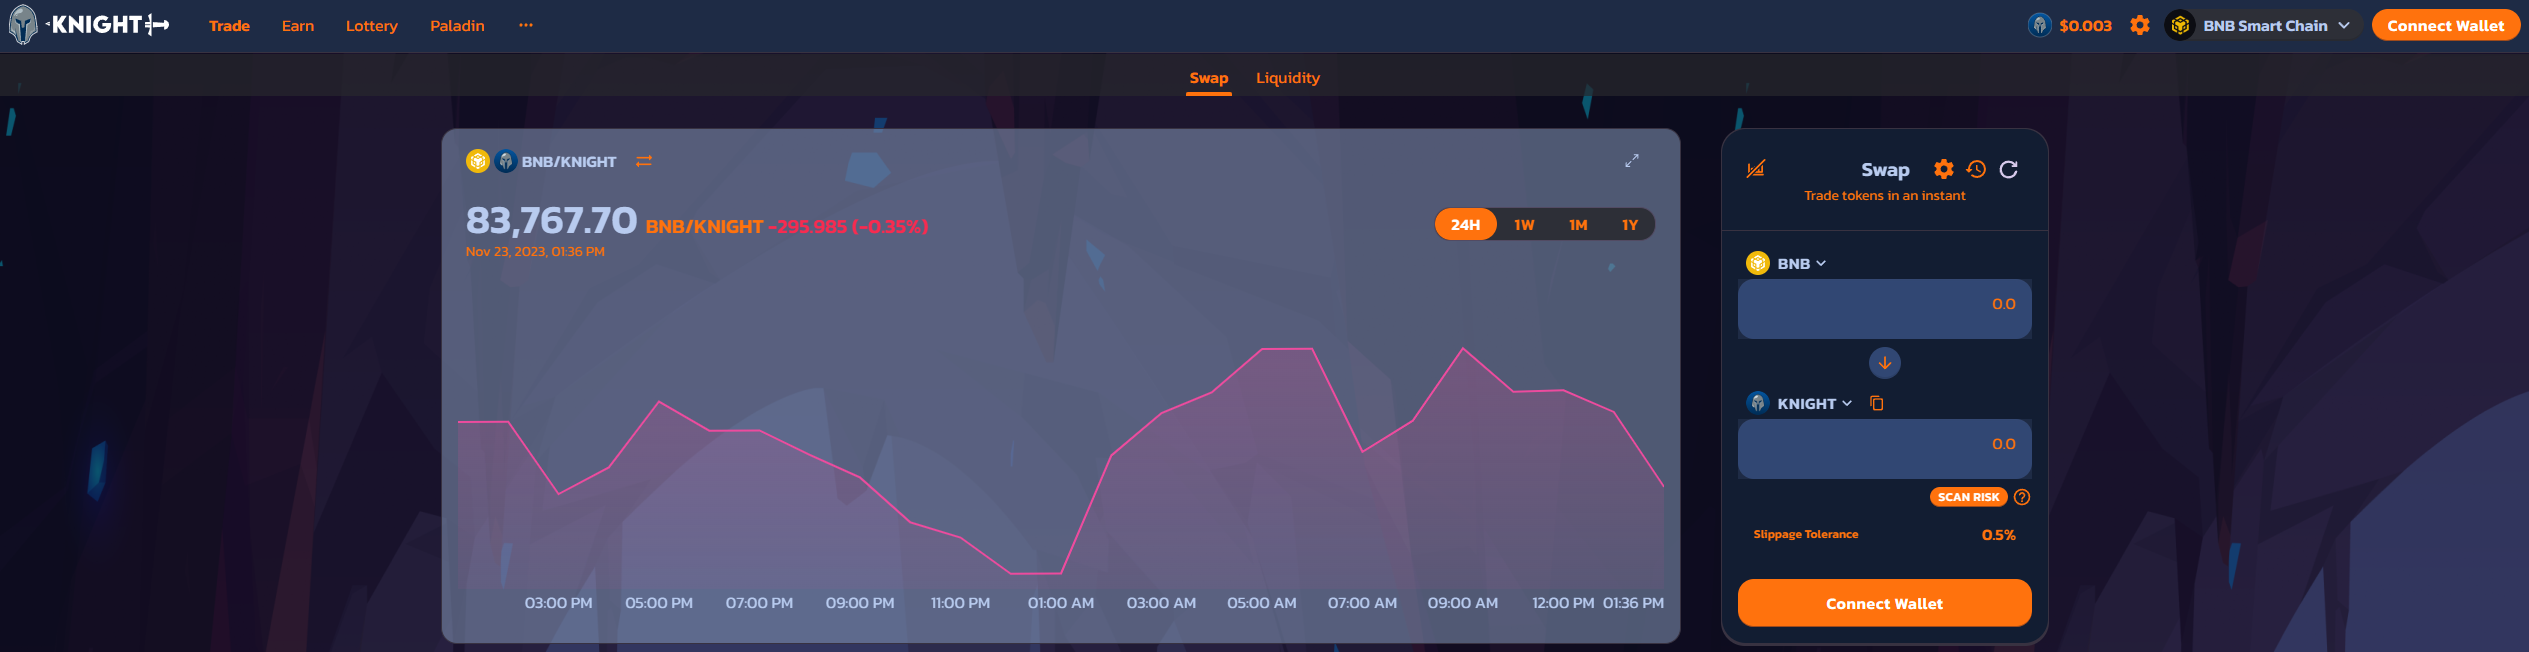Select the 1M chart range
The height and width of the screenshot is (652, 2529).
click(1578, 224)
